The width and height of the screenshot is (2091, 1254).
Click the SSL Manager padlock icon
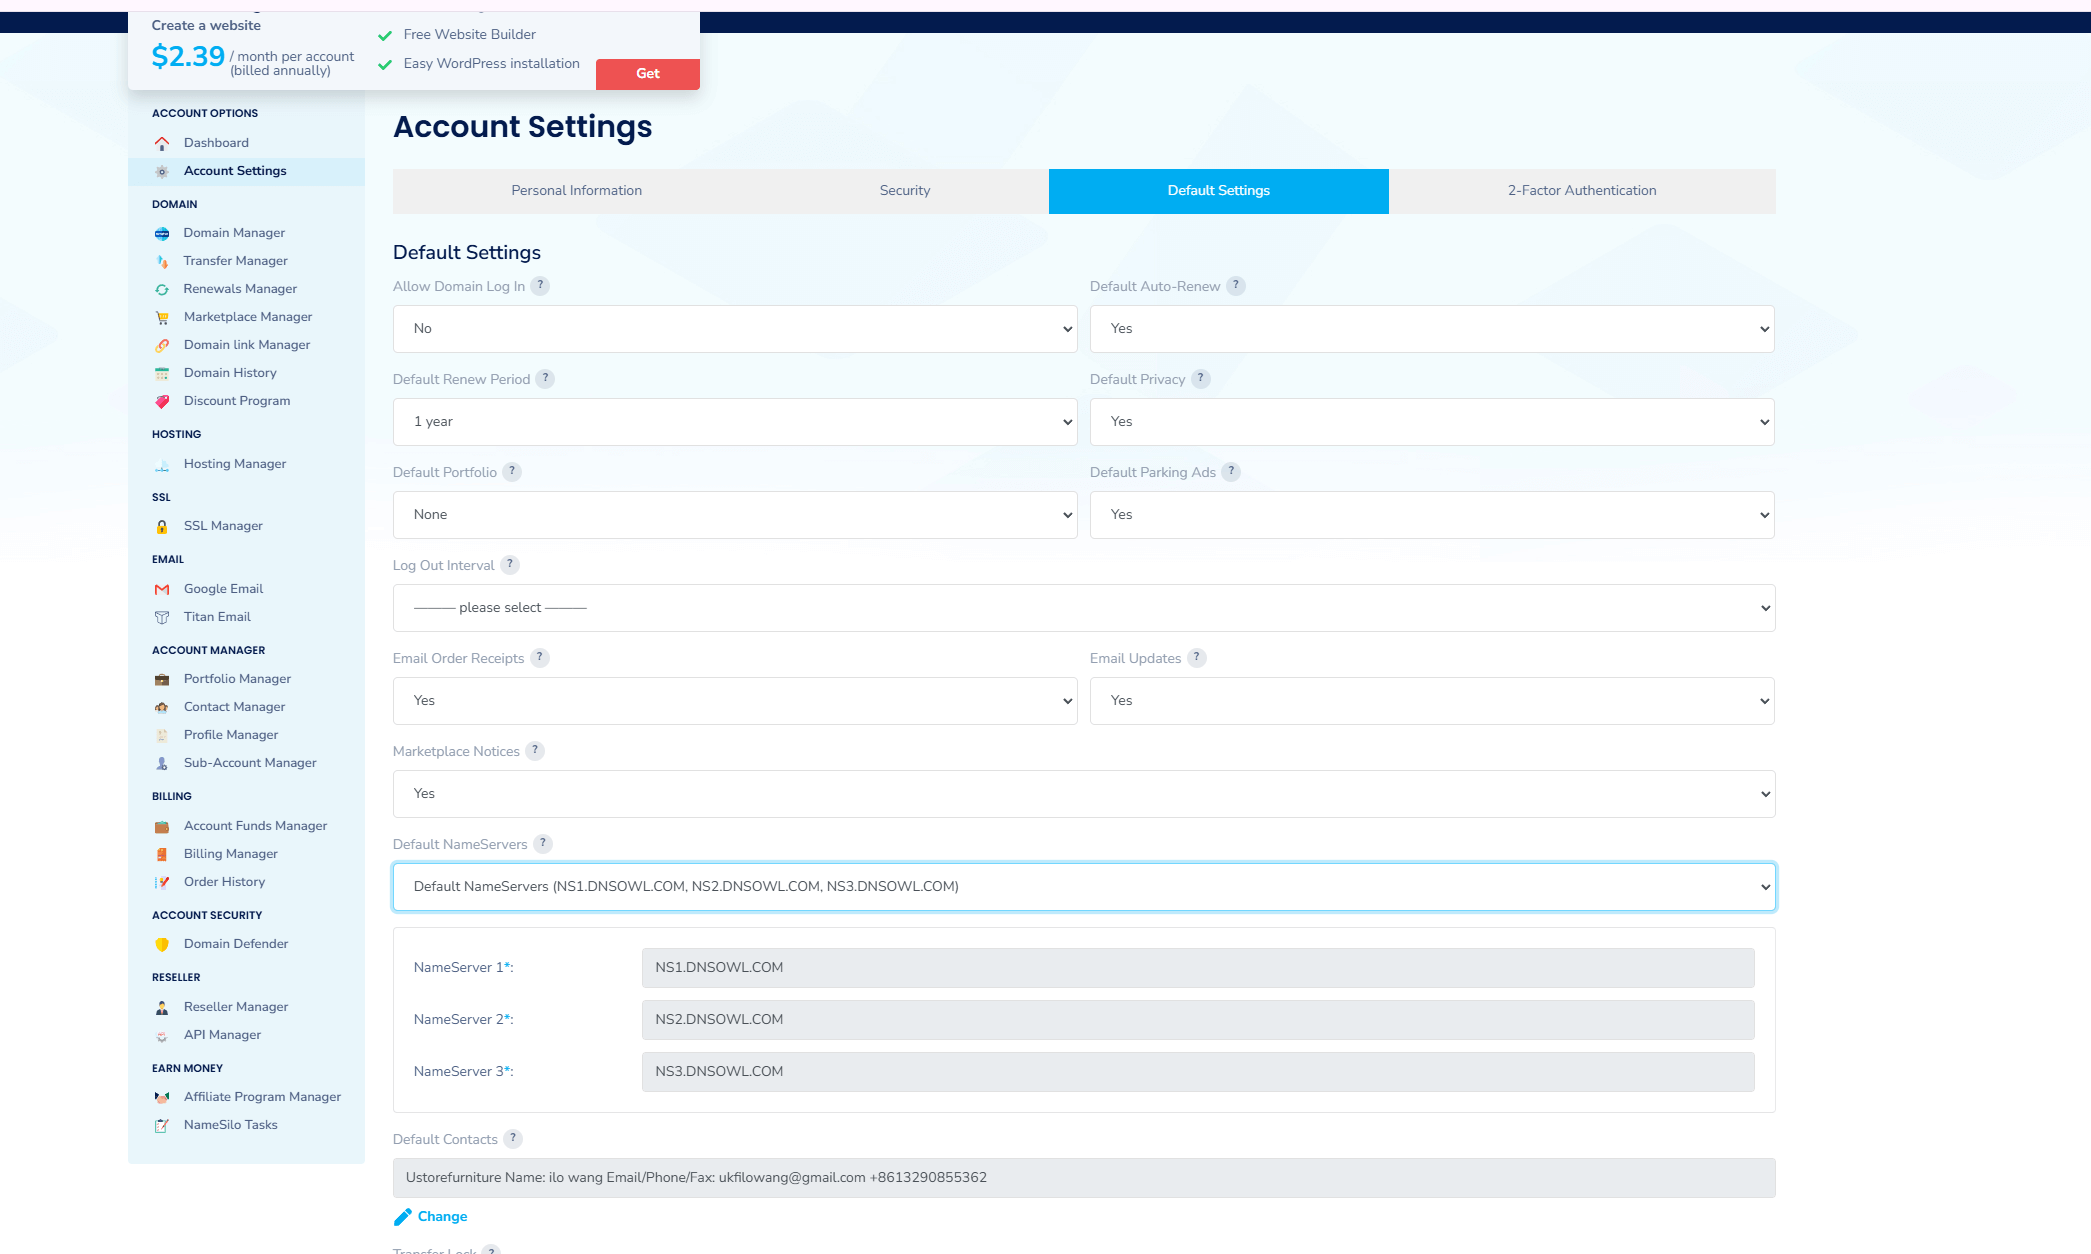(162, 526)
